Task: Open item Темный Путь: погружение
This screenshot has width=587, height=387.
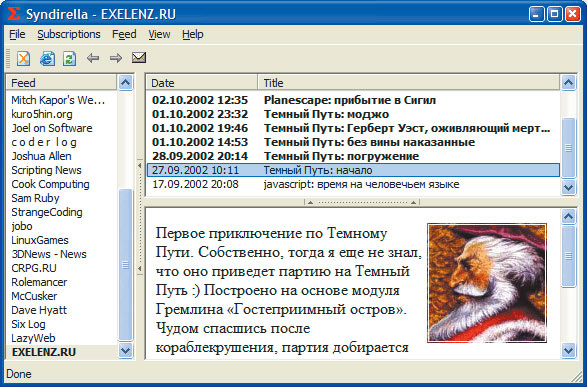Action: tap(341, 156)
